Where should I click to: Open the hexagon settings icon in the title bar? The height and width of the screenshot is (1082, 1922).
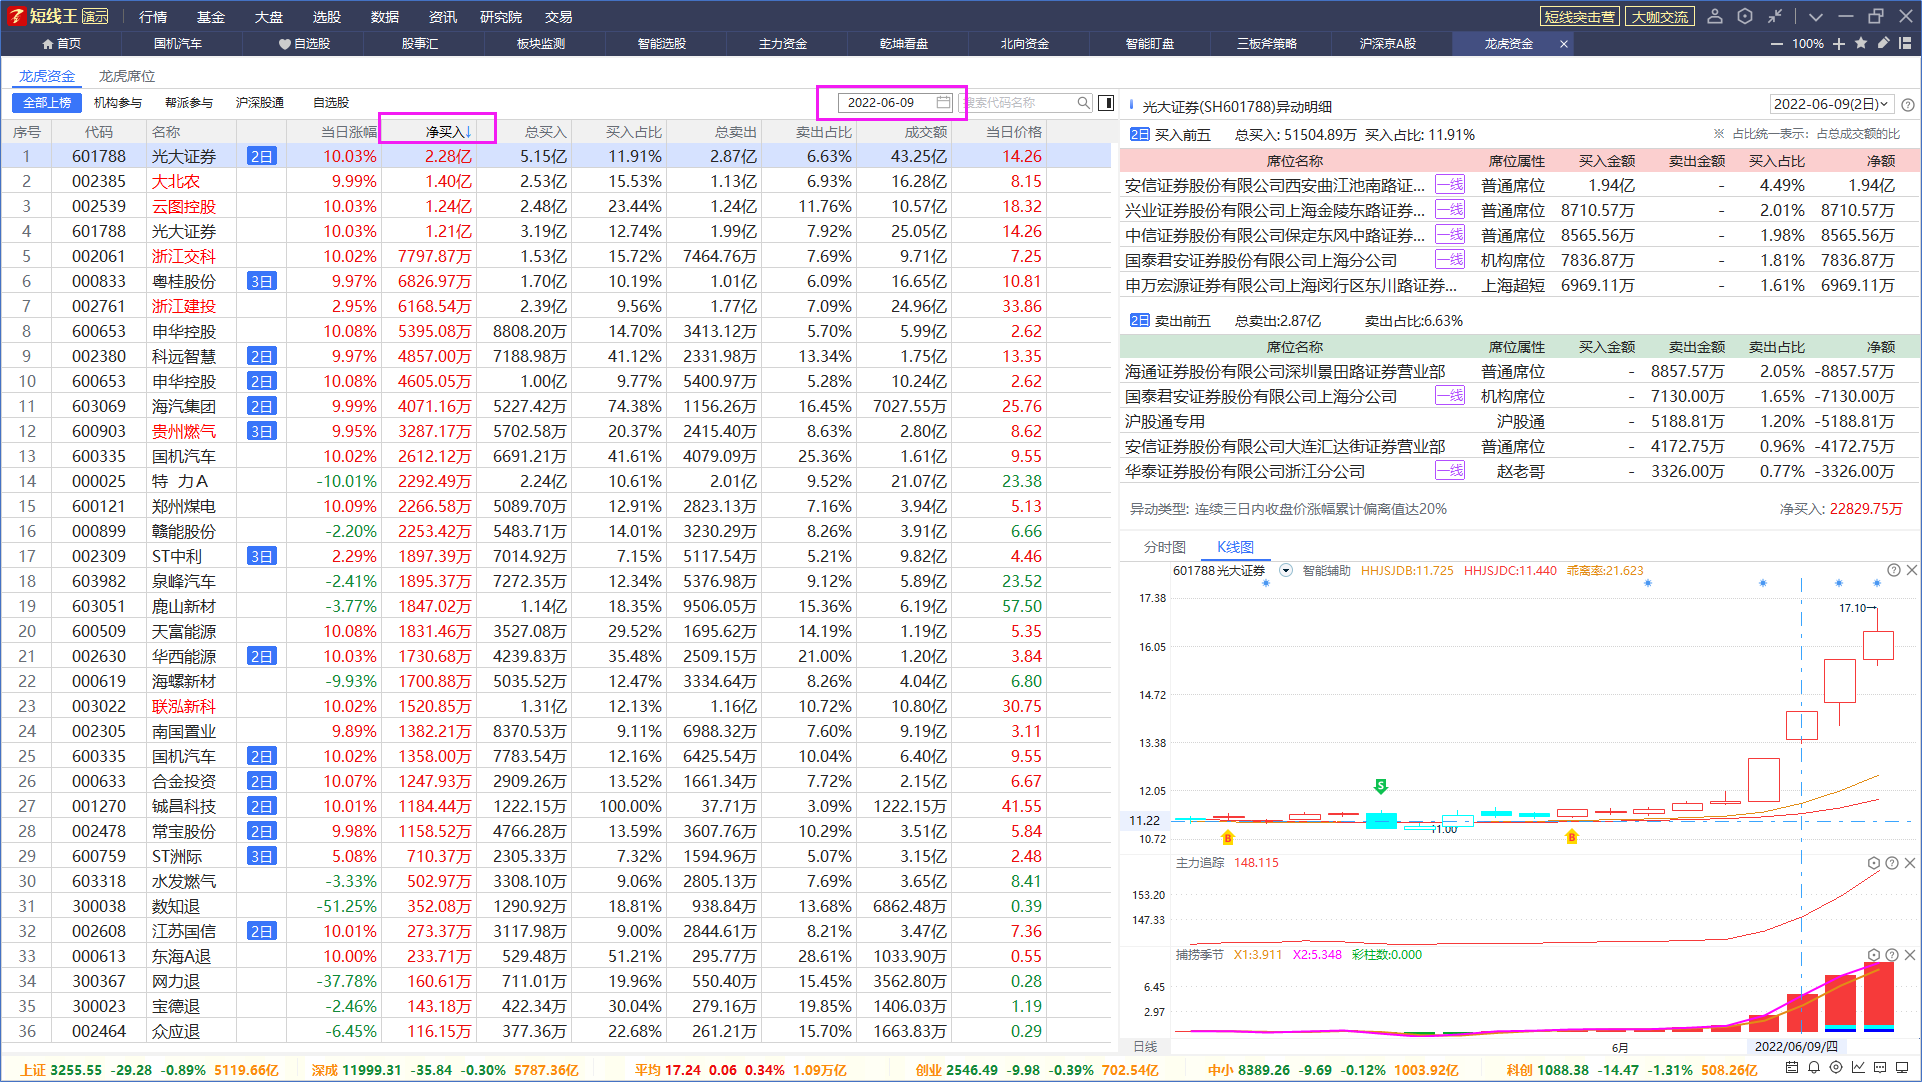pos(1745,16)
